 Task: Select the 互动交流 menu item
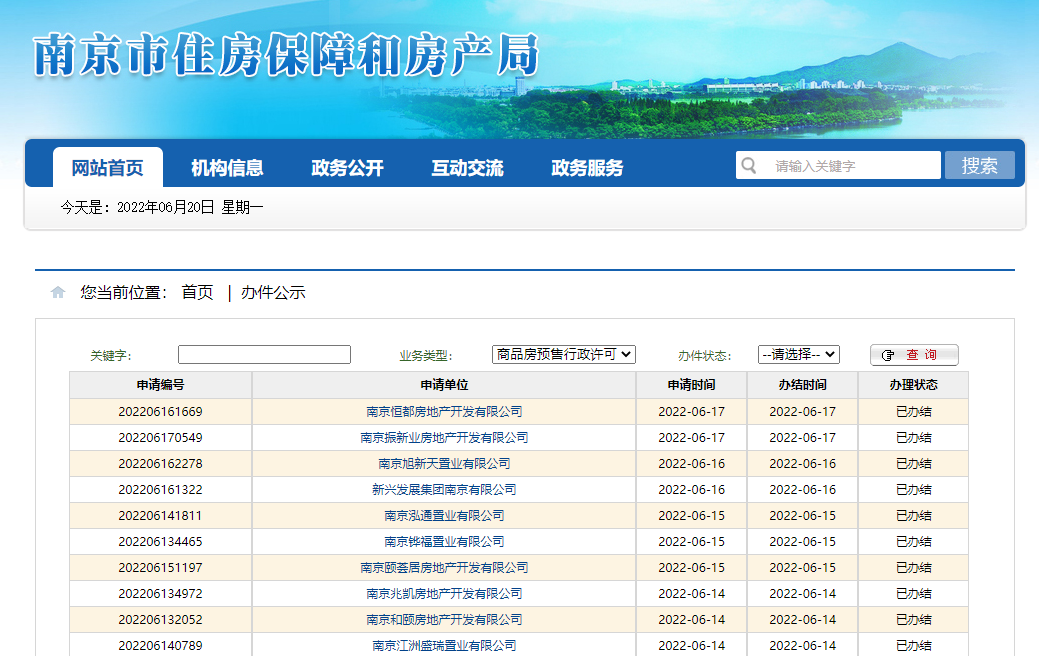[x=467, y=168]
